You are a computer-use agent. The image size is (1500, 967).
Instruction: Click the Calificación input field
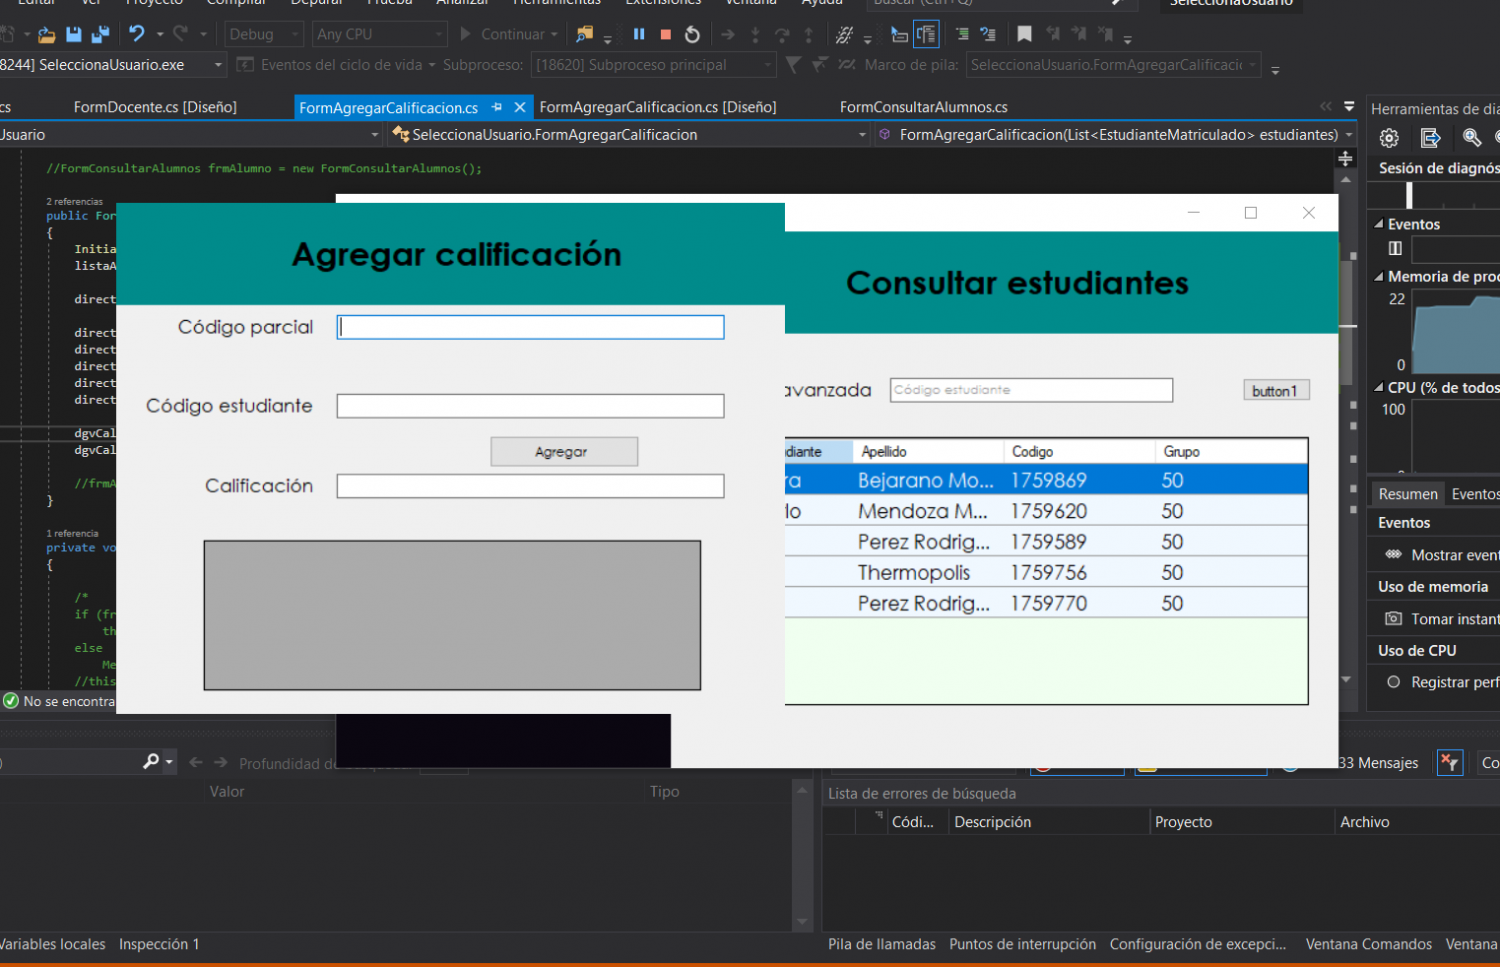pyautogui.click(x=530, y=486)
